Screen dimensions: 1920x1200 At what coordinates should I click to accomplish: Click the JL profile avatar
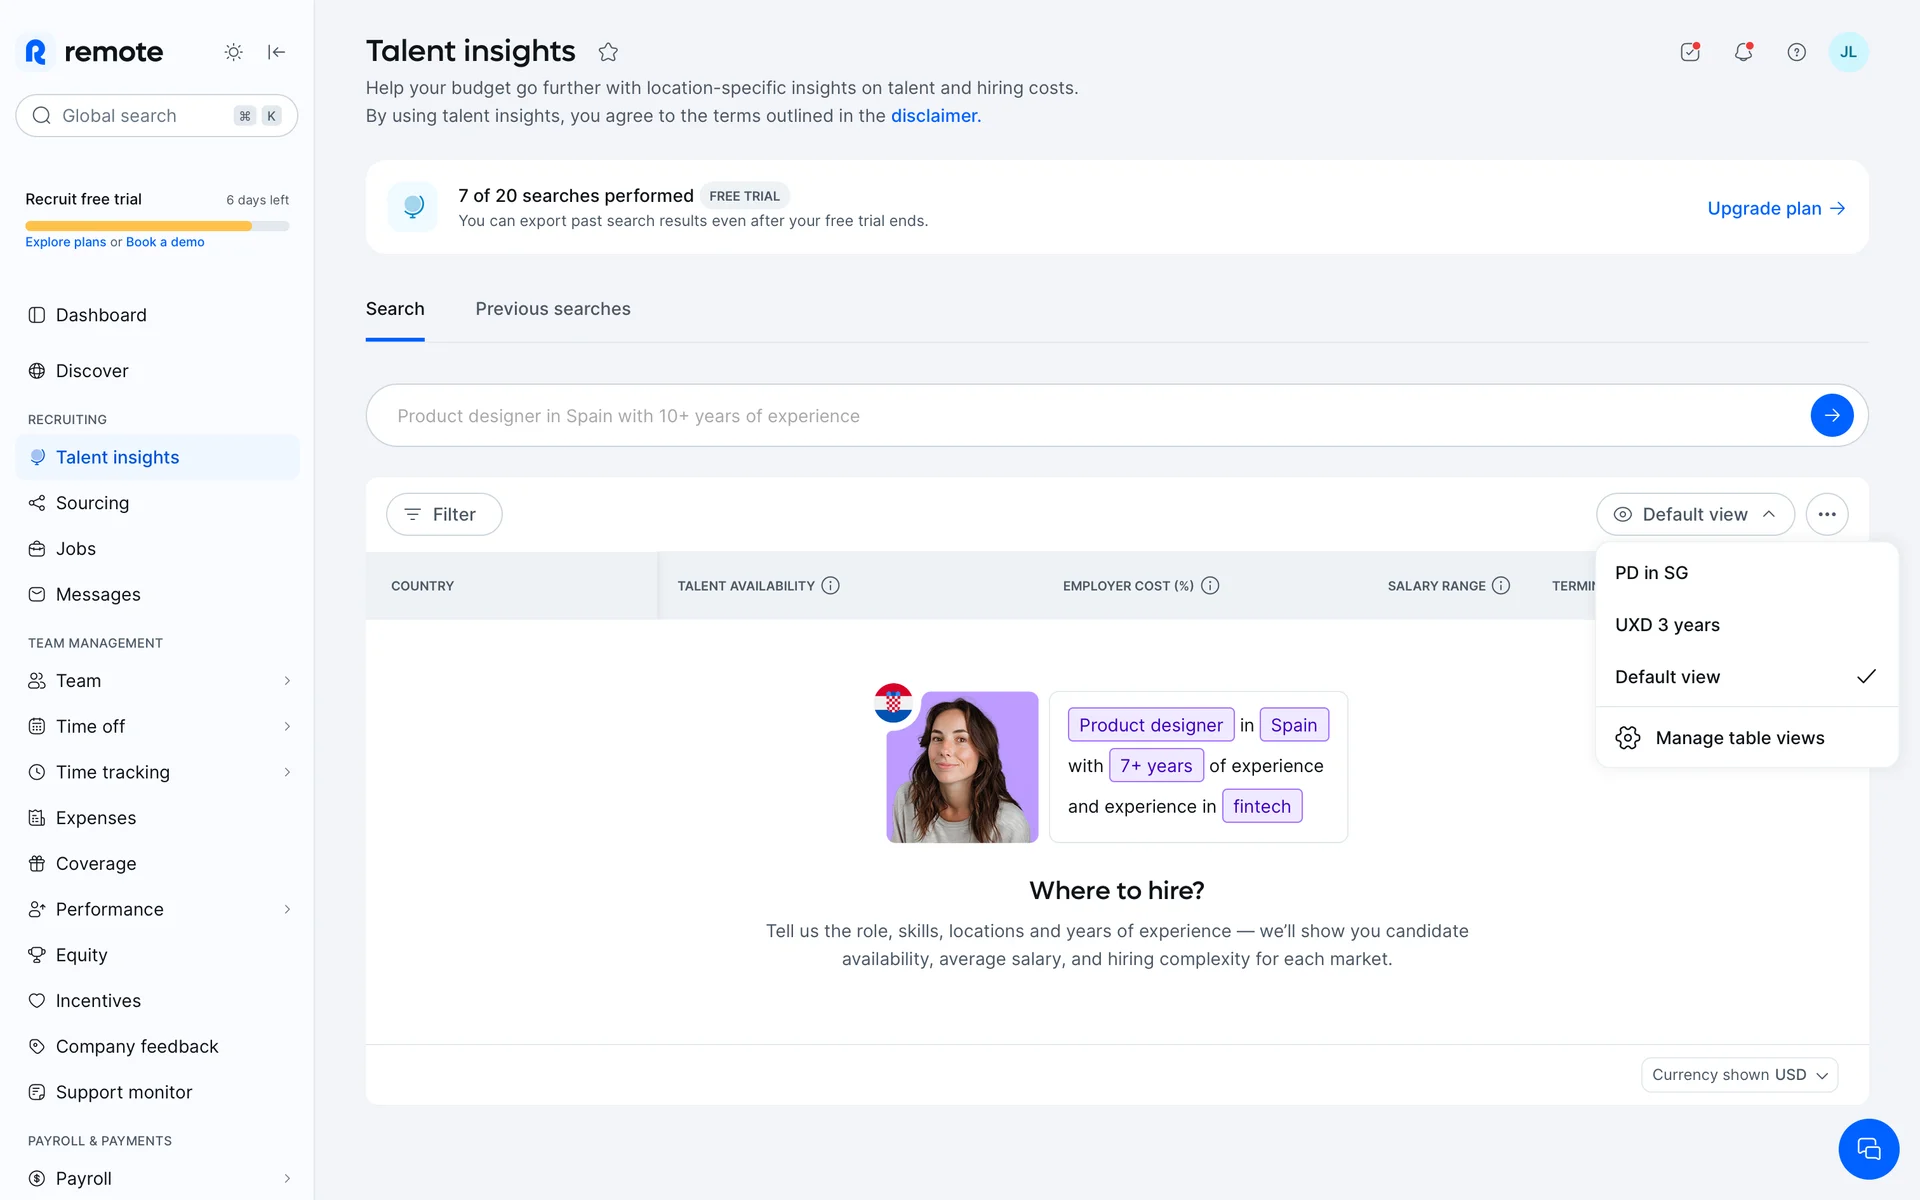pos(1848,52)
